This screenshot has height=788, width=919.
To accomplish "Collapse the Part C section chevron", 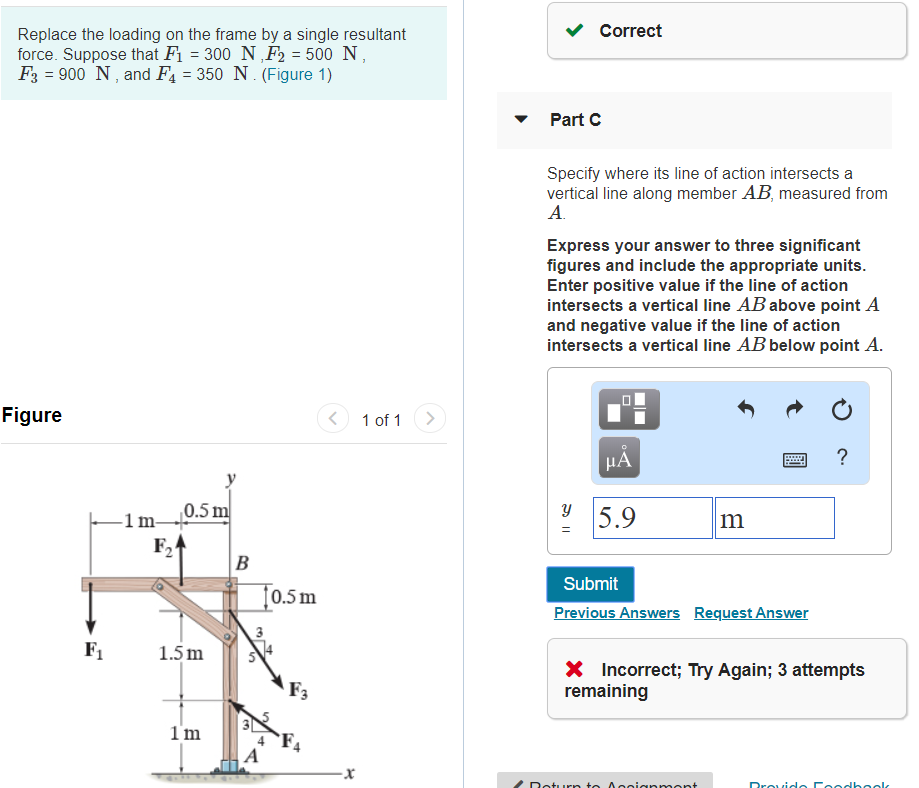I will click(x=520, y=119).
